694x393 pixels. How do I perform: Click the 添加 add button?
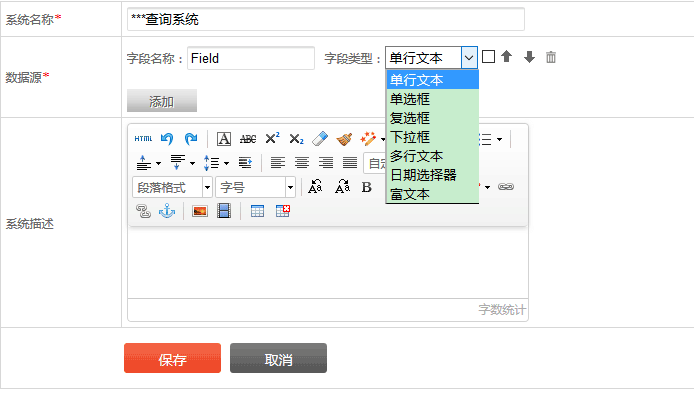(162, 101)
